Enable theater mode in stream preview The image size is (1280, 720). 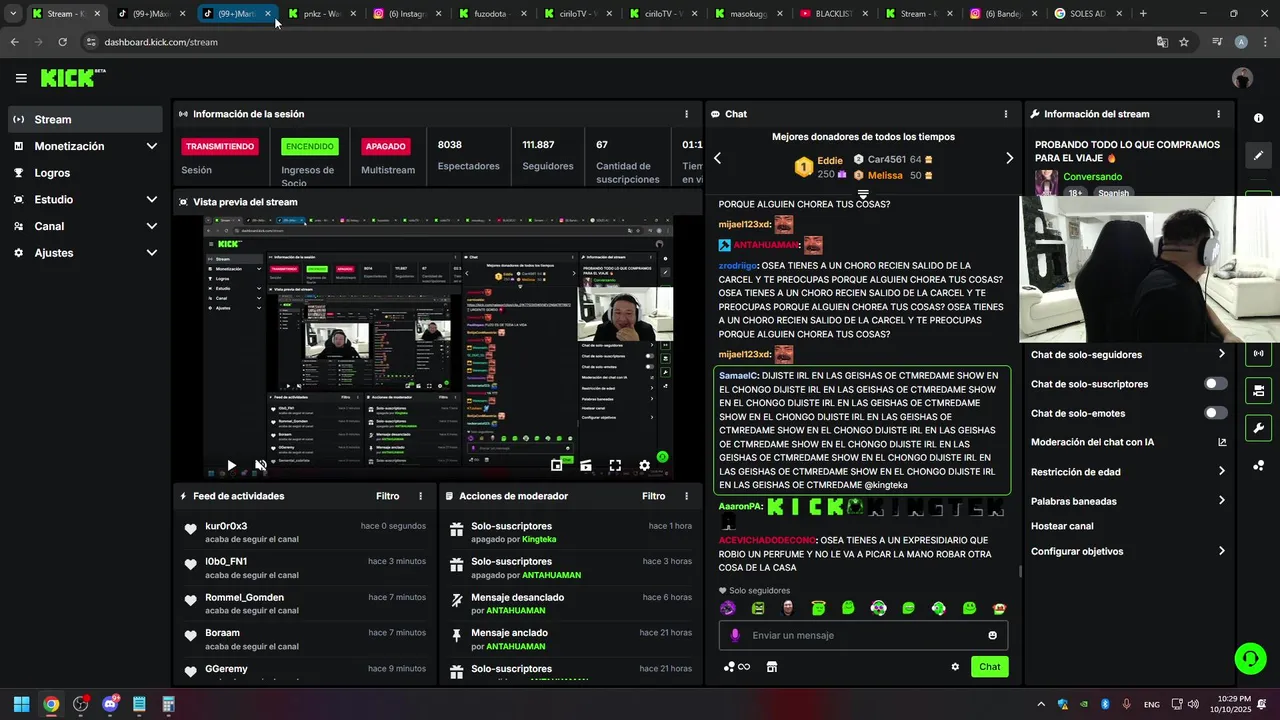click(x=586, y=465)
